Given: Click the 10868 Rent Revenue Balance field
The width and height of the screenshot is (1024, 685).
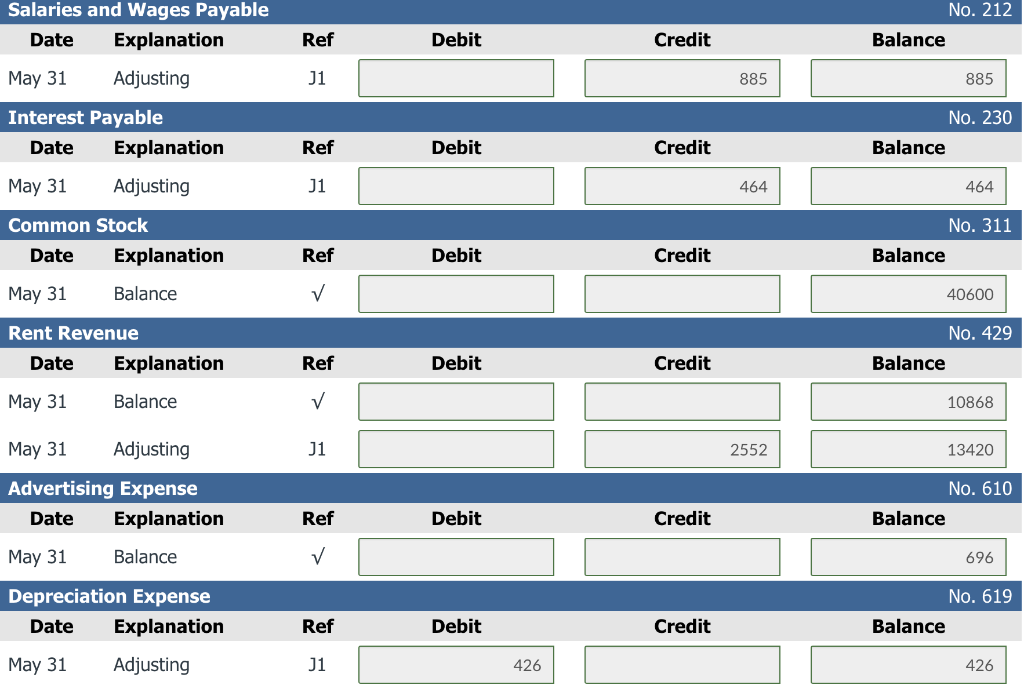Looking at the screenshot, I should click(x=908, y=401).
